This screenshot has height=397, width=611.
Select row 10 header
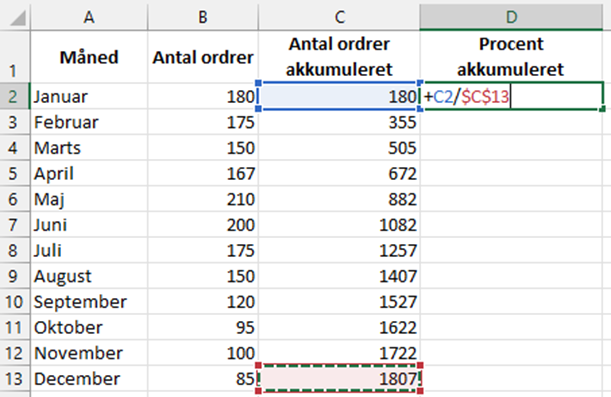click(15, 302)
